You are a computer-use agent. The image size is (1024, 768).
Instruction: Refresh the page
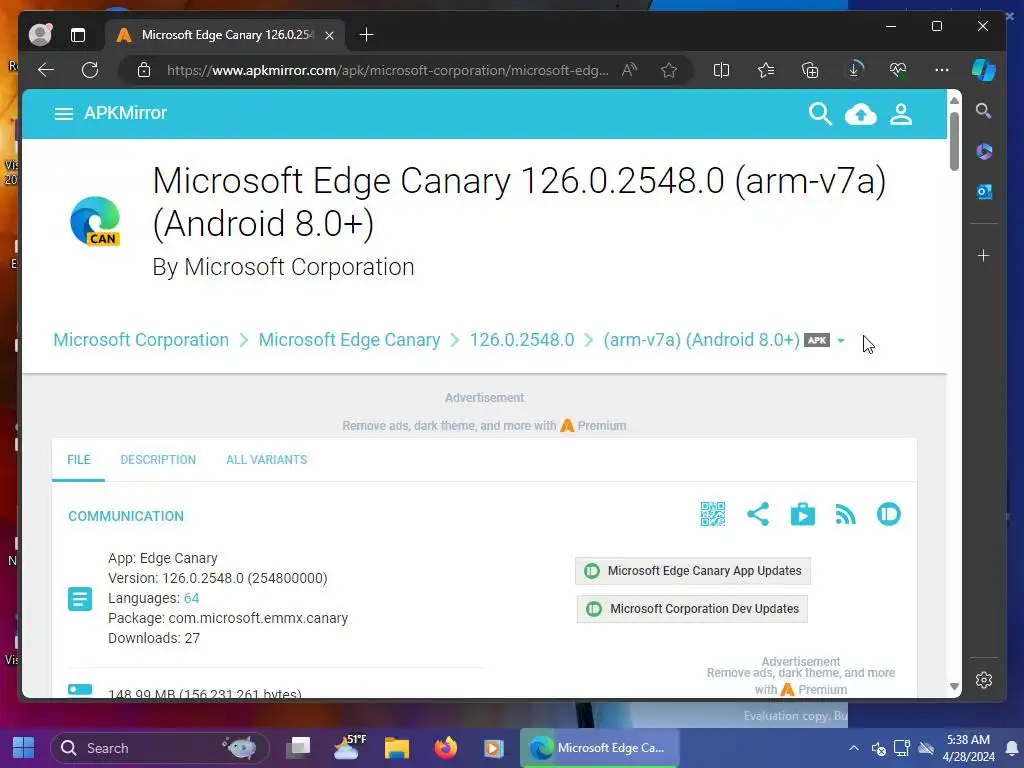(90, 70)
